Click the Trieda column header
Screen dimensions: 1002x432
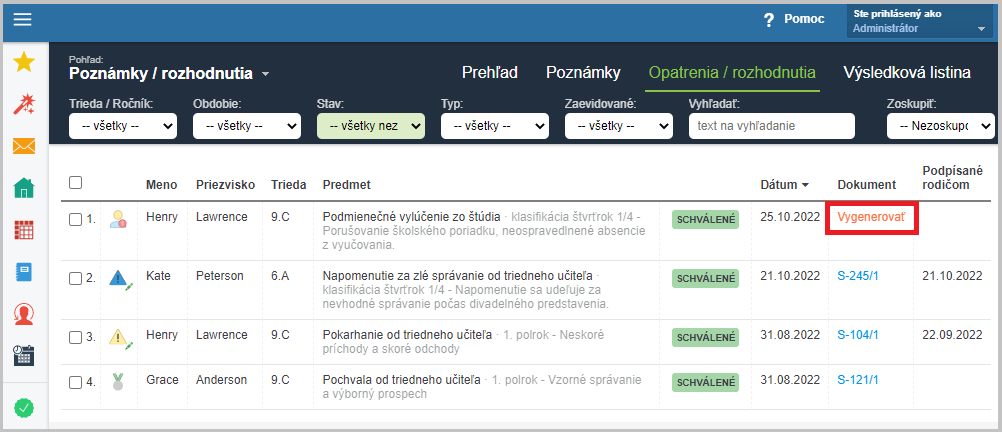click(x=288, y=185)
